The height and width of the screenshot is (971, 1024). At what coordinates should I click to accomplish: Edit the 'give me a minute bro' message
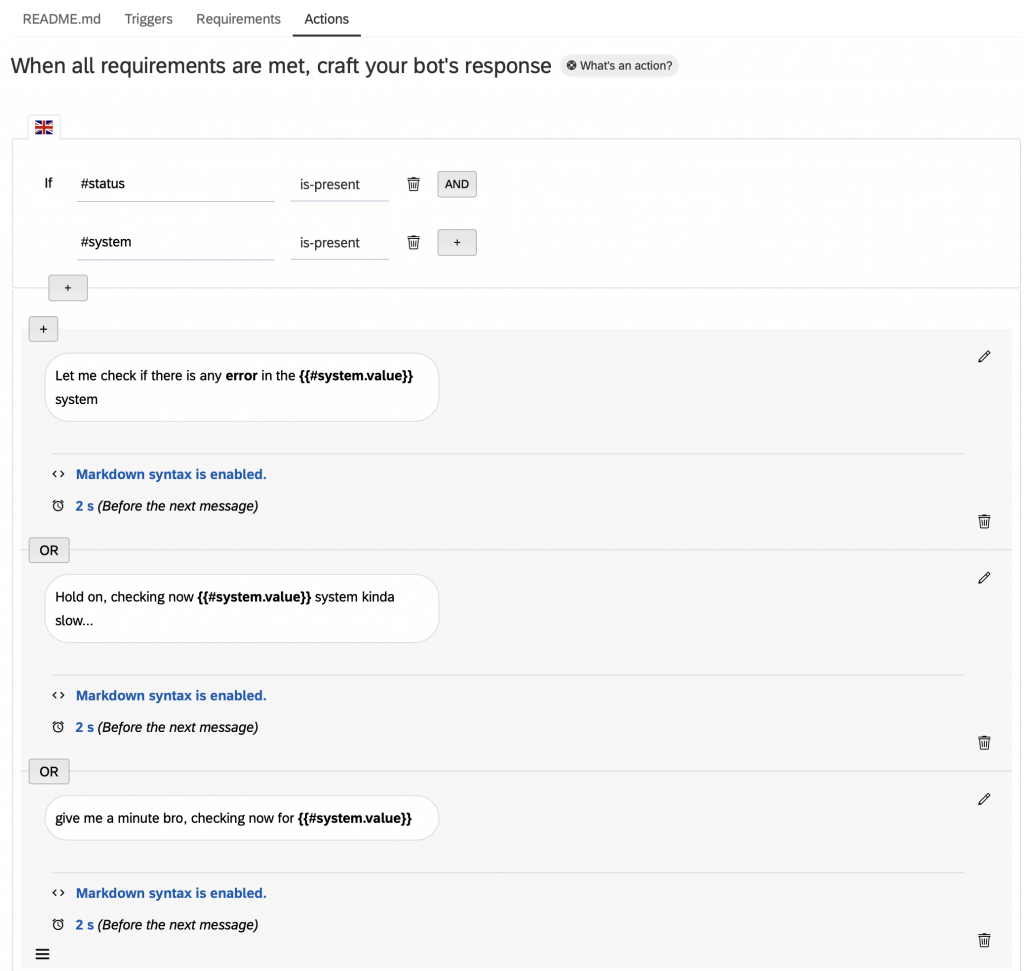click(984, 799)
